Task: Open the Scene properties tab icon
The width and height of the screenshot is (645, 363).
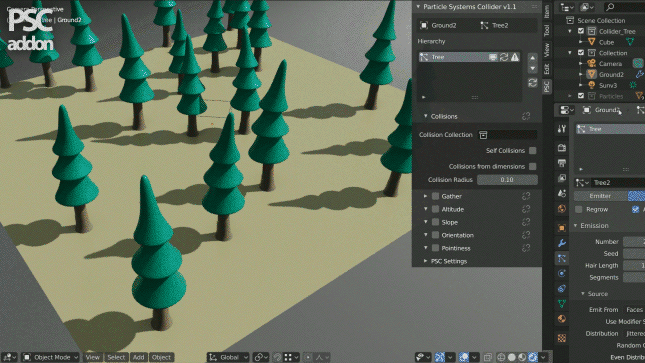Action: 561,193
